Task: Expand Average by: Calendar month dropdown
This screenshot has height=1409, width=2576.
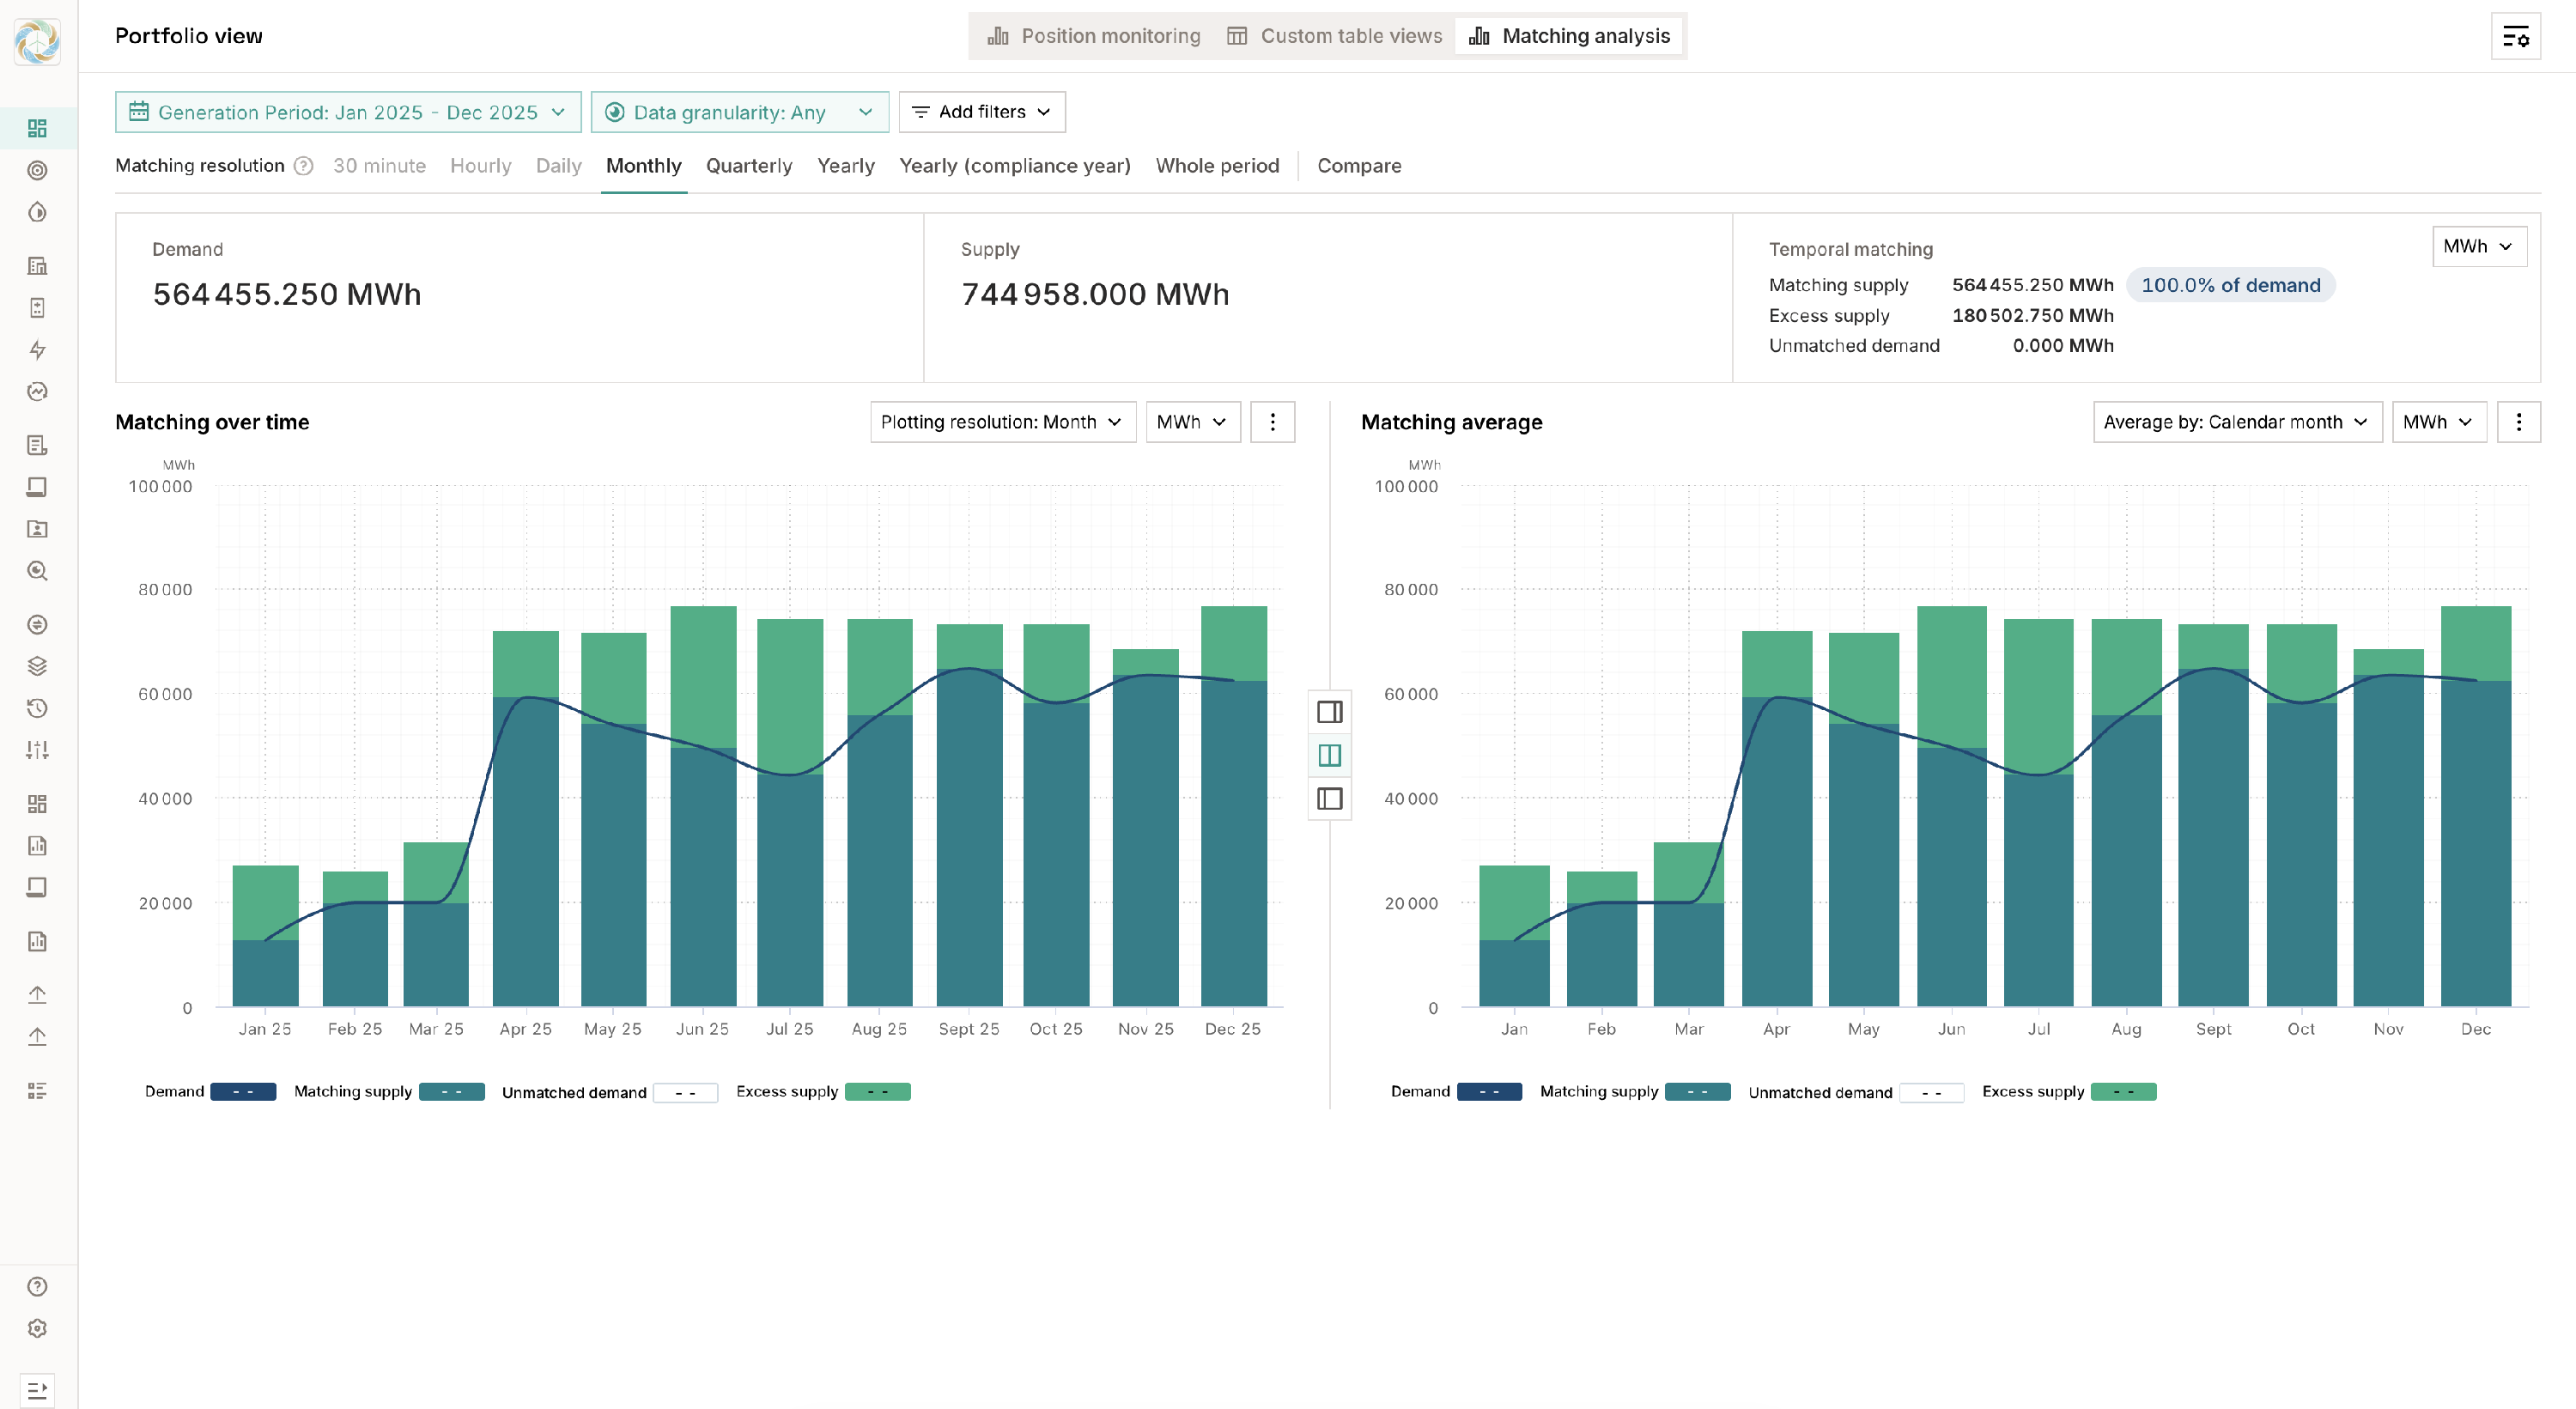Action: click(2236, 422)
